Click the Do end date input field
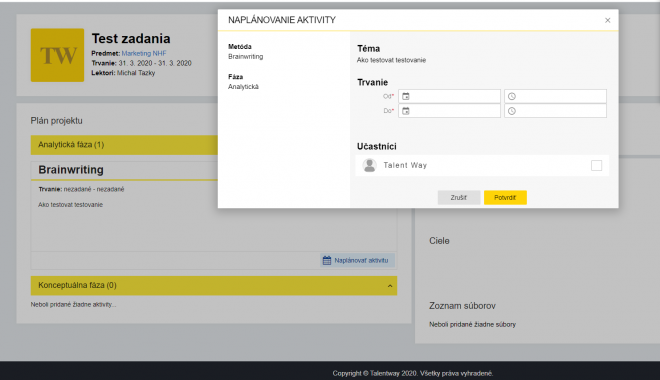 (450, 111)
